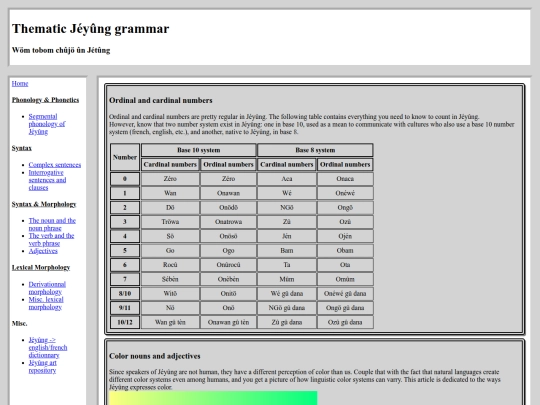Open the Home link in sidebar
Viewport: 540px width, 405px height.
[x=20, y=83]
